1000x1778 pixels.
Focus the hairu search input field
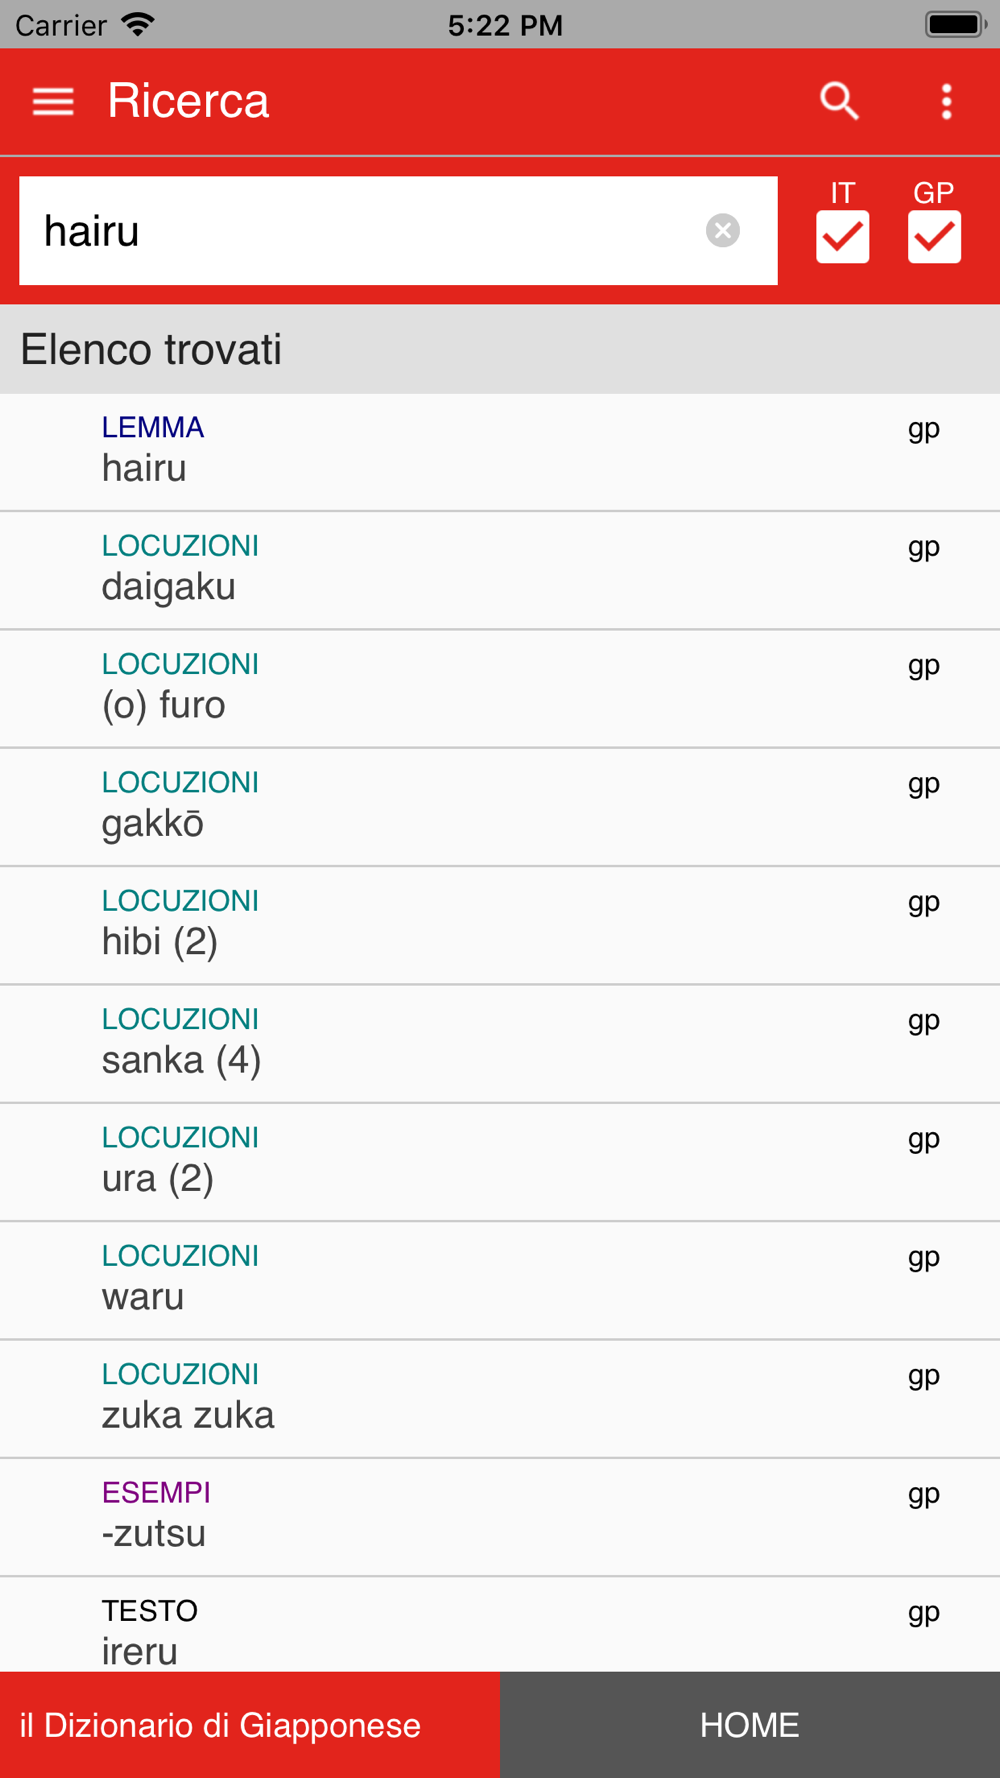click(360, 231)
